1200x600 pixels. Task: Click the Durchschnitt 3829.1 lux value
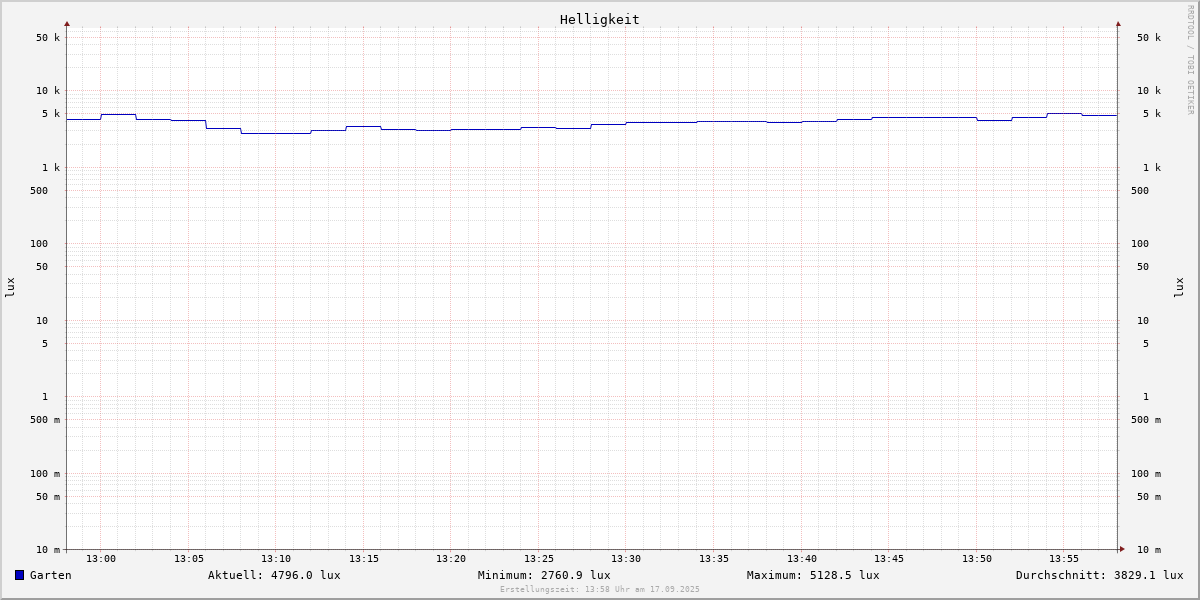coord(1099,575)
